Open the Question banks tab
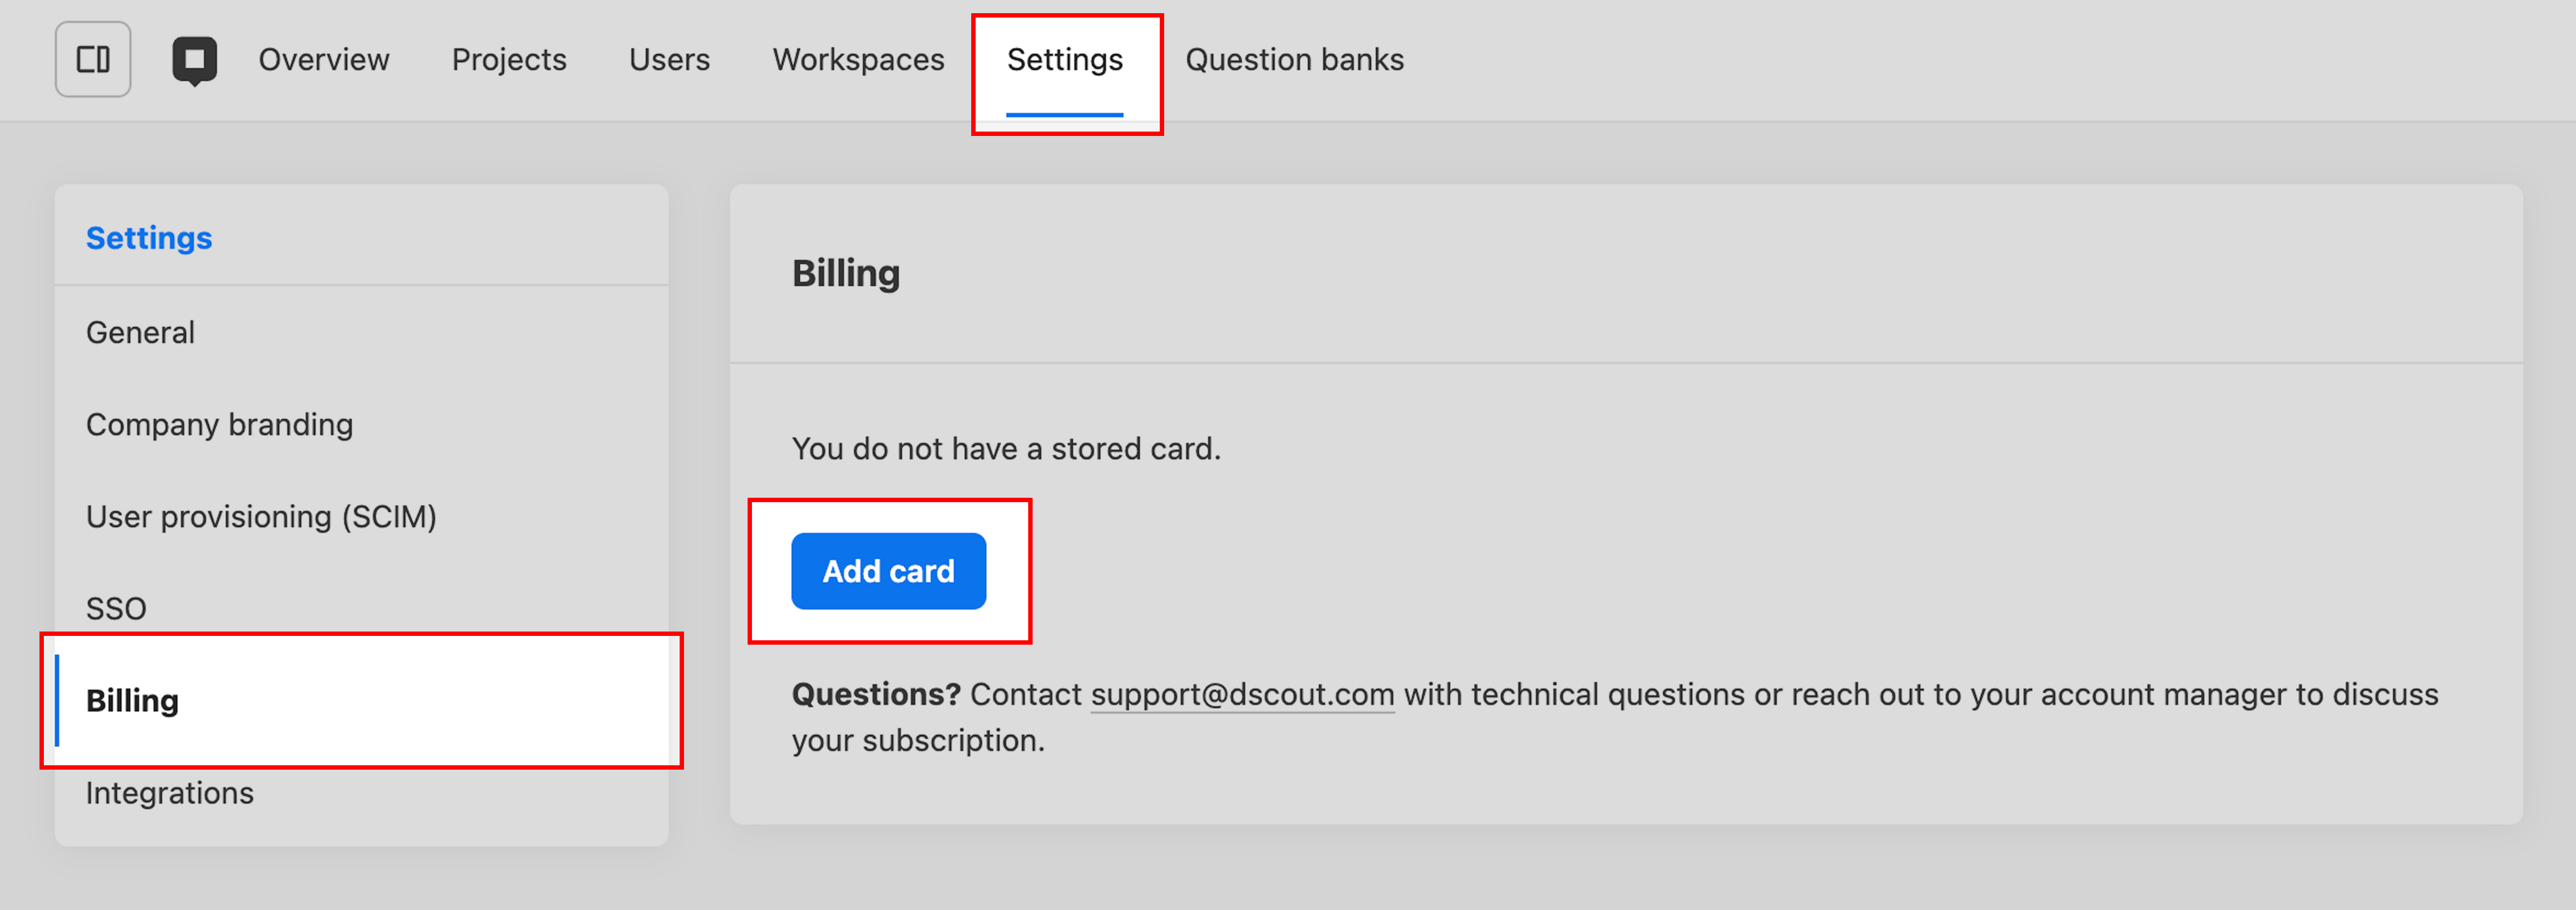Screen dimensions: 2576x910 click(x=1294, y=60)
